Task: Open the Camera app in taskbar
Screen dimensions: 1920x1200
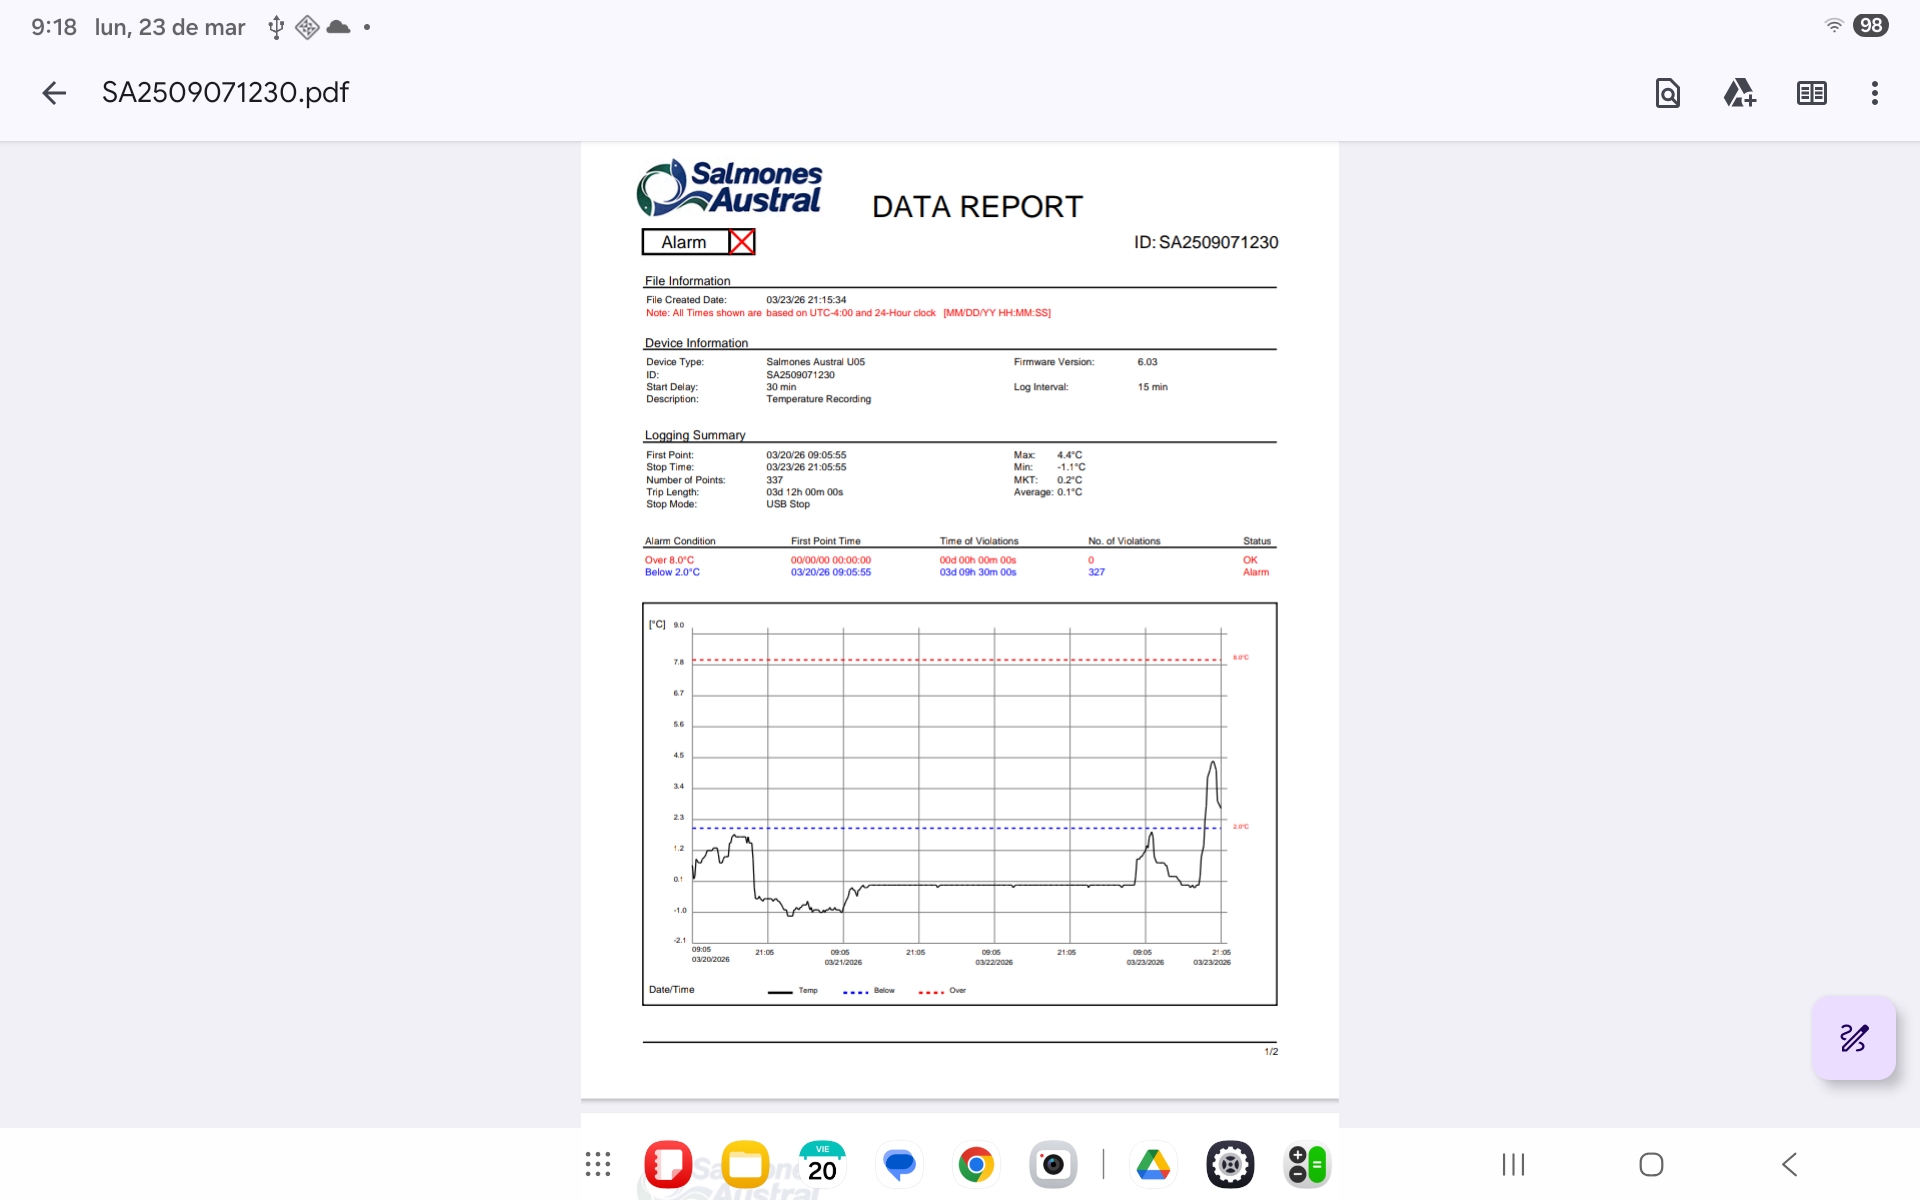Action: [x=1052, y=1164]
